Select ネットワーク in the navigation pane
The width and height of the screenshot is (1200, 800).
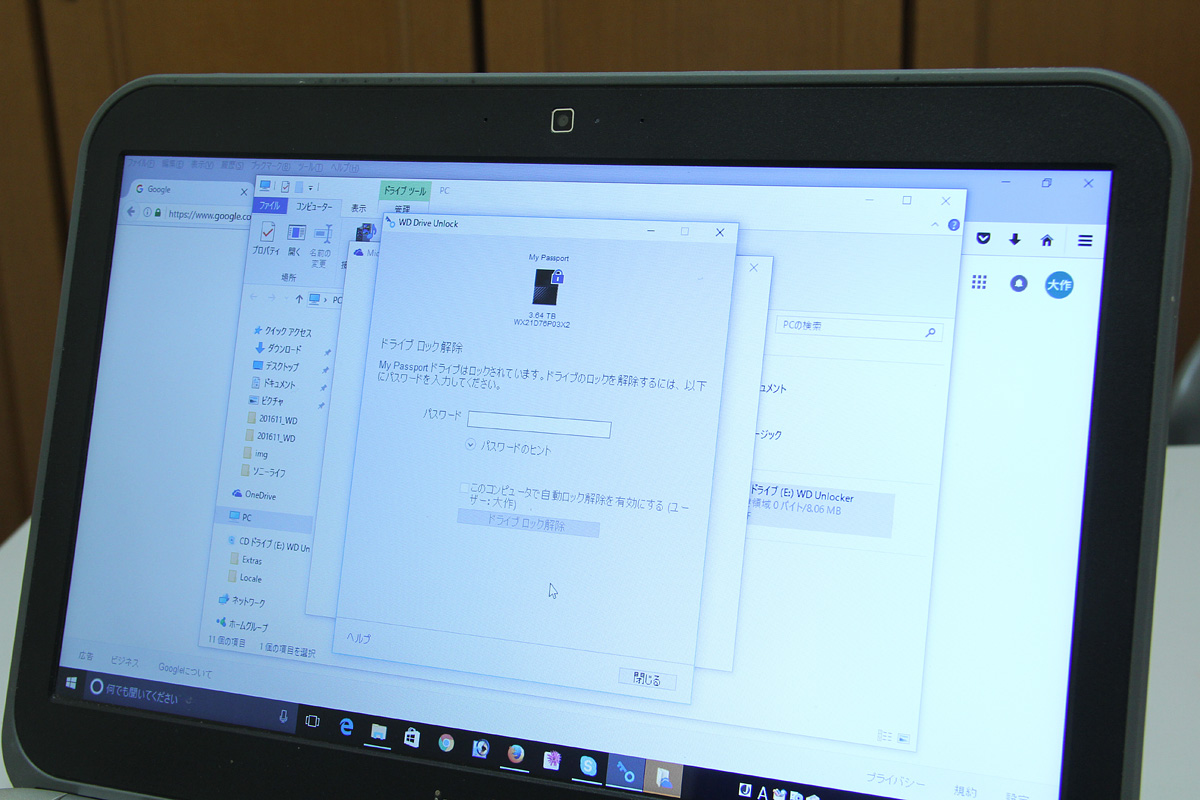[241, 601]
